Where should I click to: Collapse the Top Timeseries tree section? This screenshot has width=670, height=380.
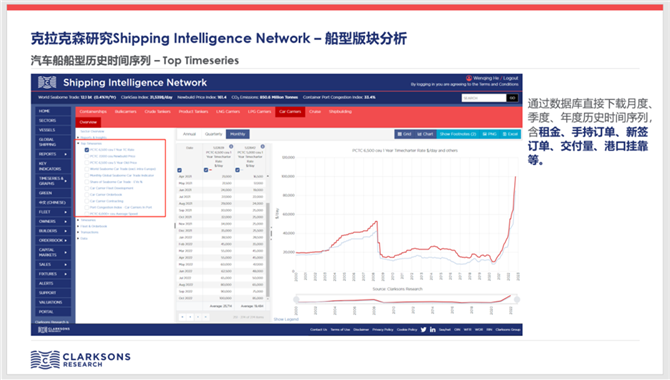coord(78,144)
